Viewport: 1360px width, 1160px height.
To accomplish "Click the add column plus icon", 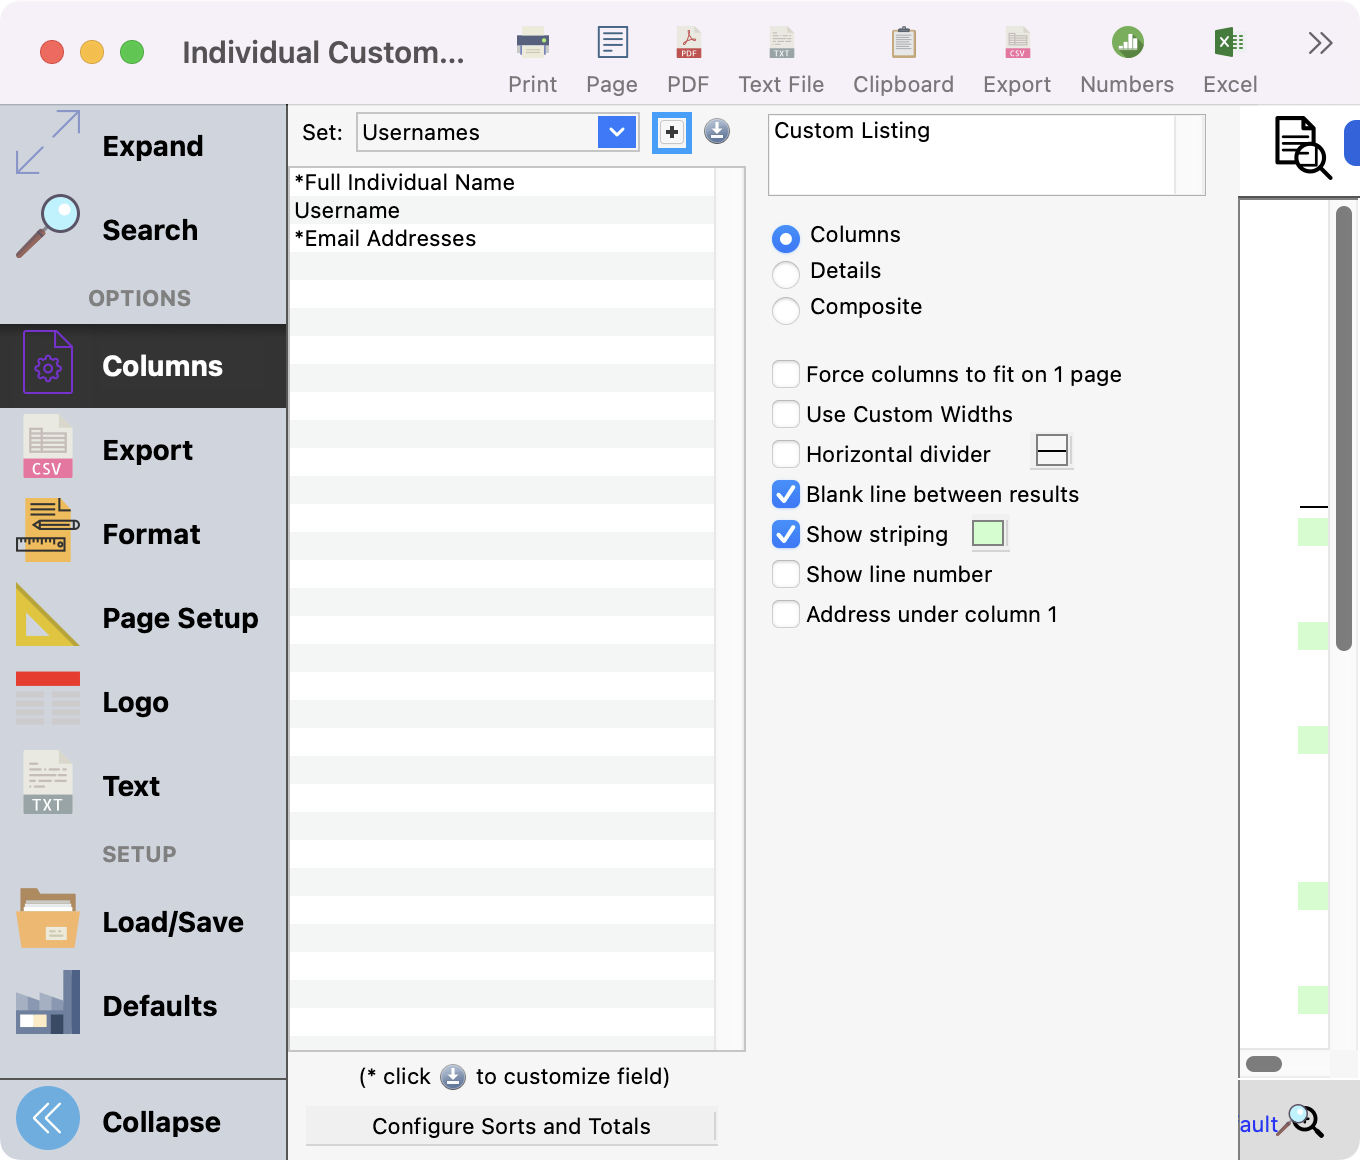I will click(672, 132).
